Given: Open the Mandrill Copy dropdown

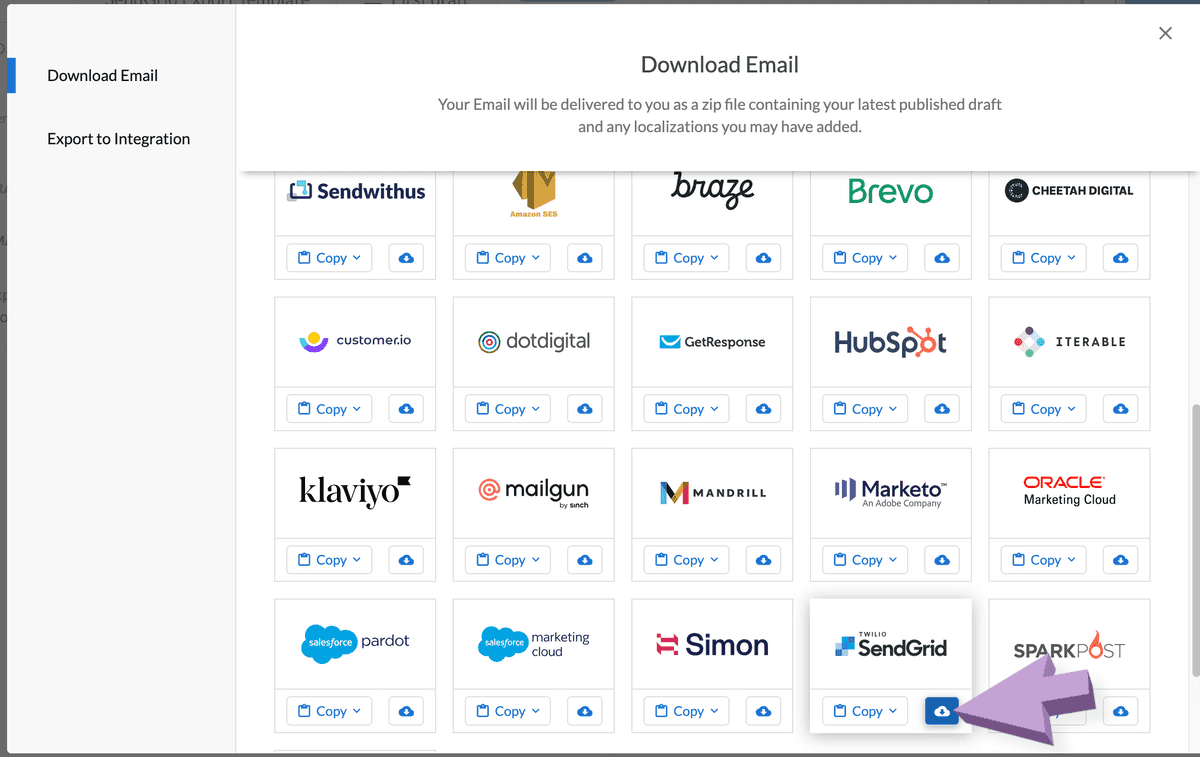Looking at the screenshot, I should pos(686,560).
